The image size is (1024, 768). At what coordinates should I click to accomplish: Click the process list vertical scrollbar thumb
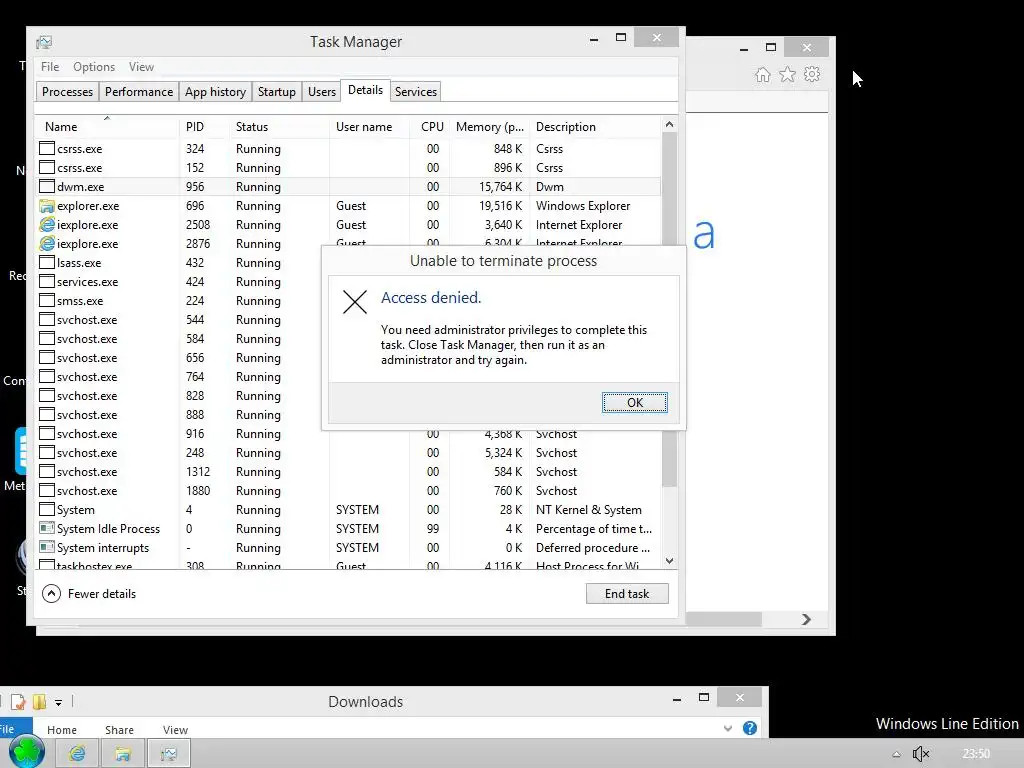click(669, 310)
